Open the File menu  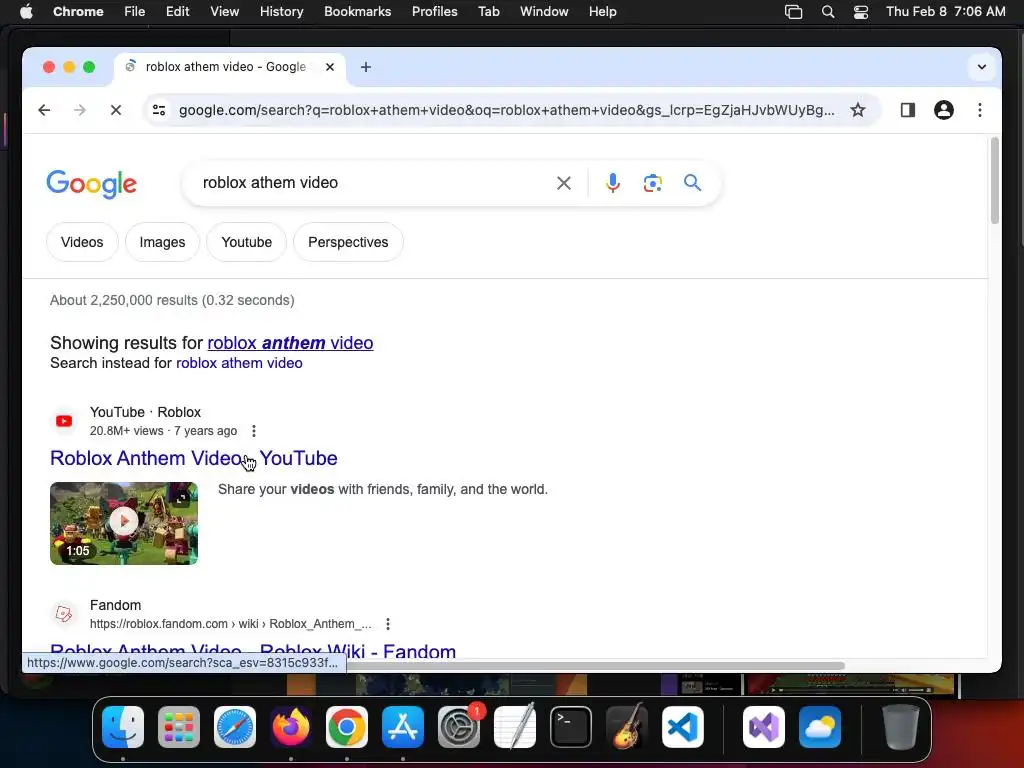coord(135,12)
